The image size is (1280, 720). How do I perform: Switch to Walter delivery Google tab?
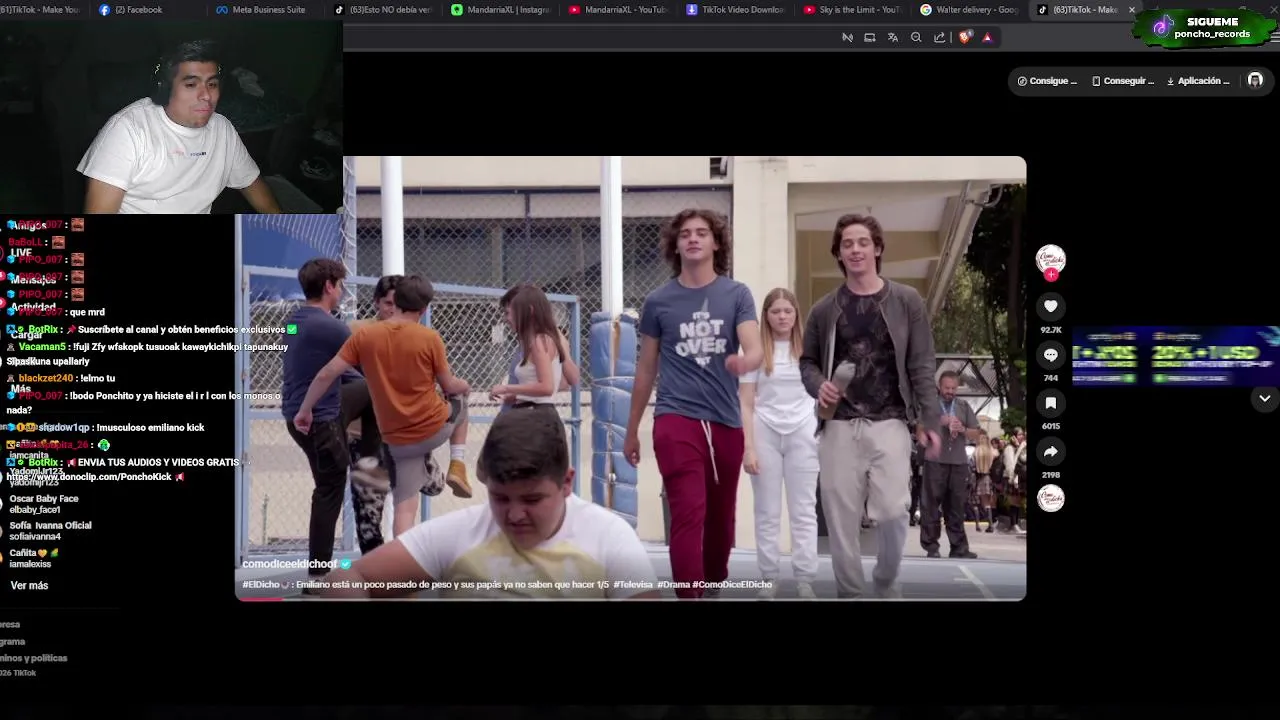click(x=969, y=10)
